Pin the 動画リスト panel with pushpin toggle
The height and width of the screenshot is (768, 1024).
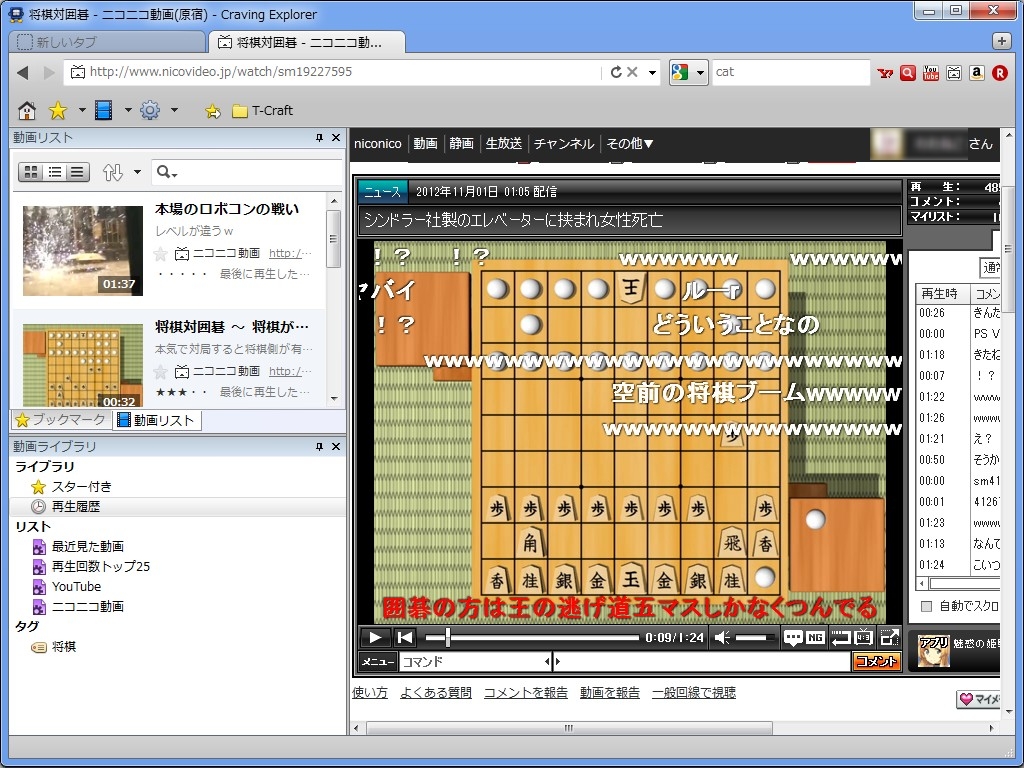coord(319,137)
